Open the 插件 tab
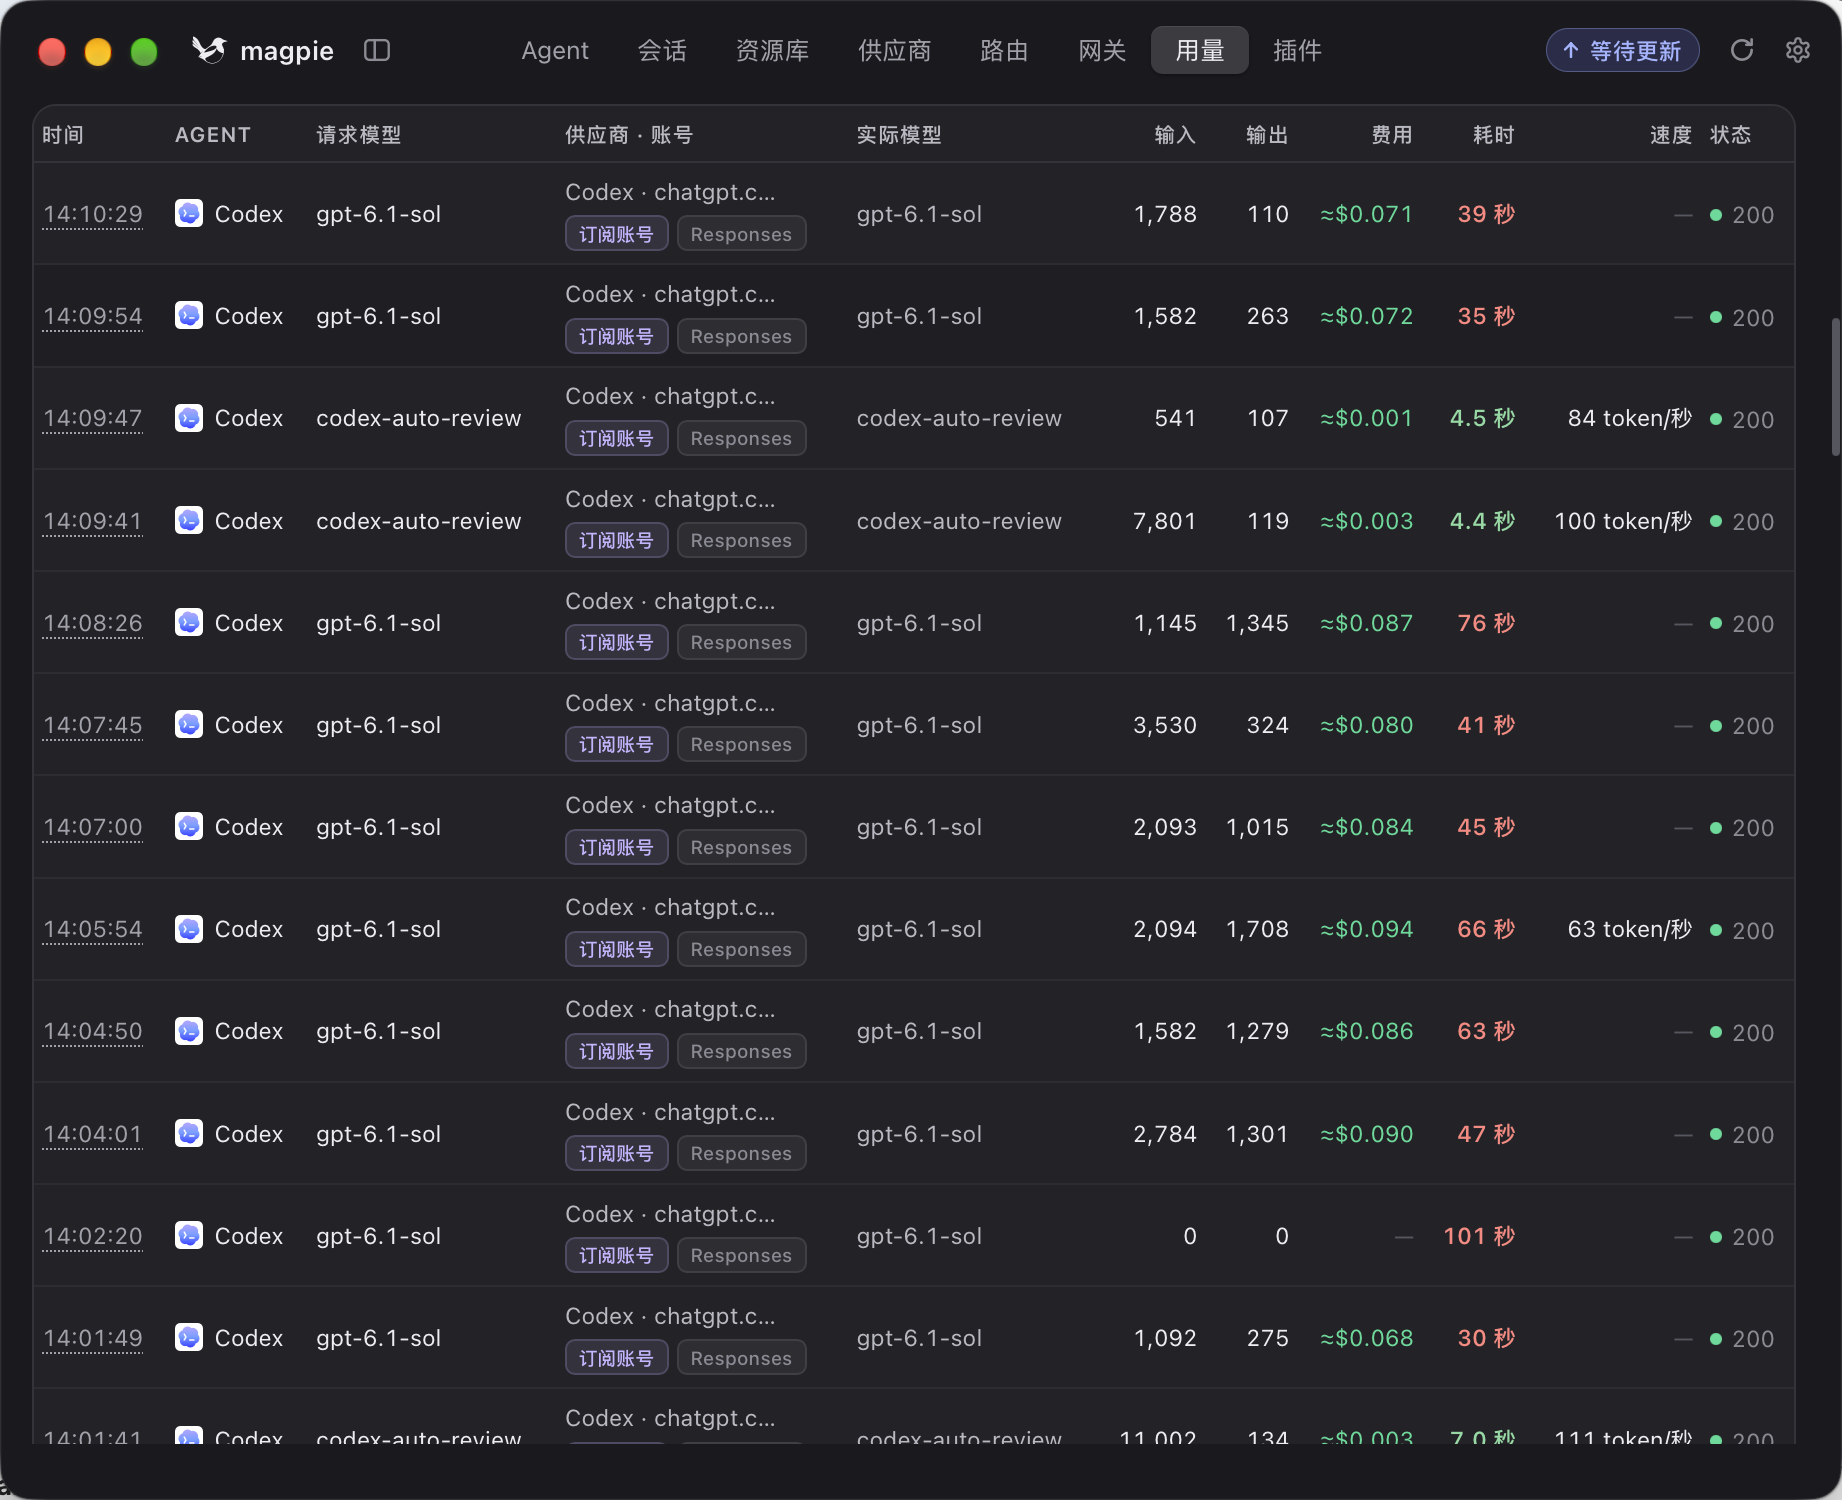 1297,50
